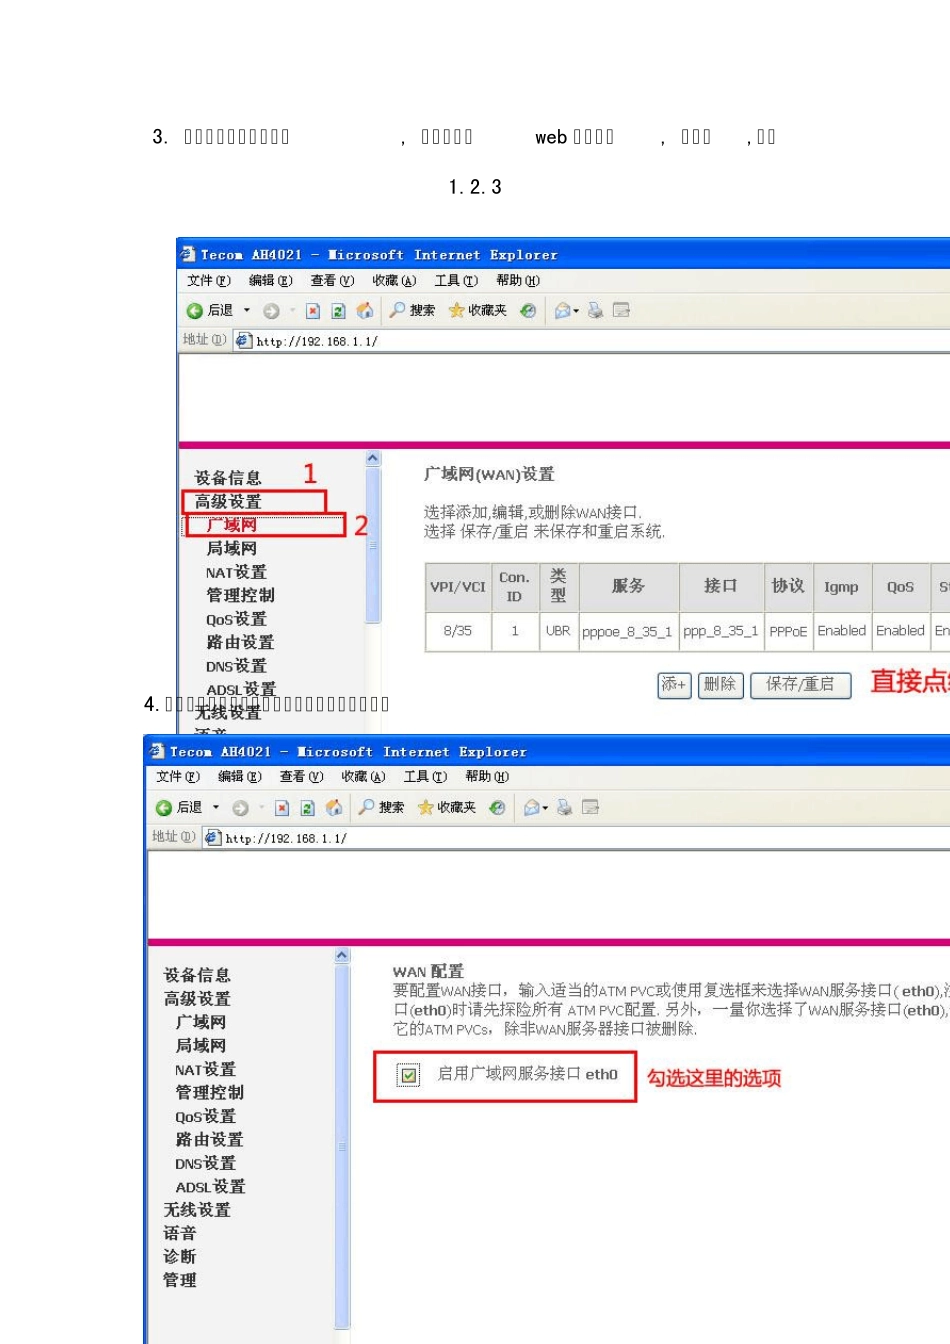Click table cell PPPoE
950x1344 pixels.
pyautogui.click(x=788, y=632)
